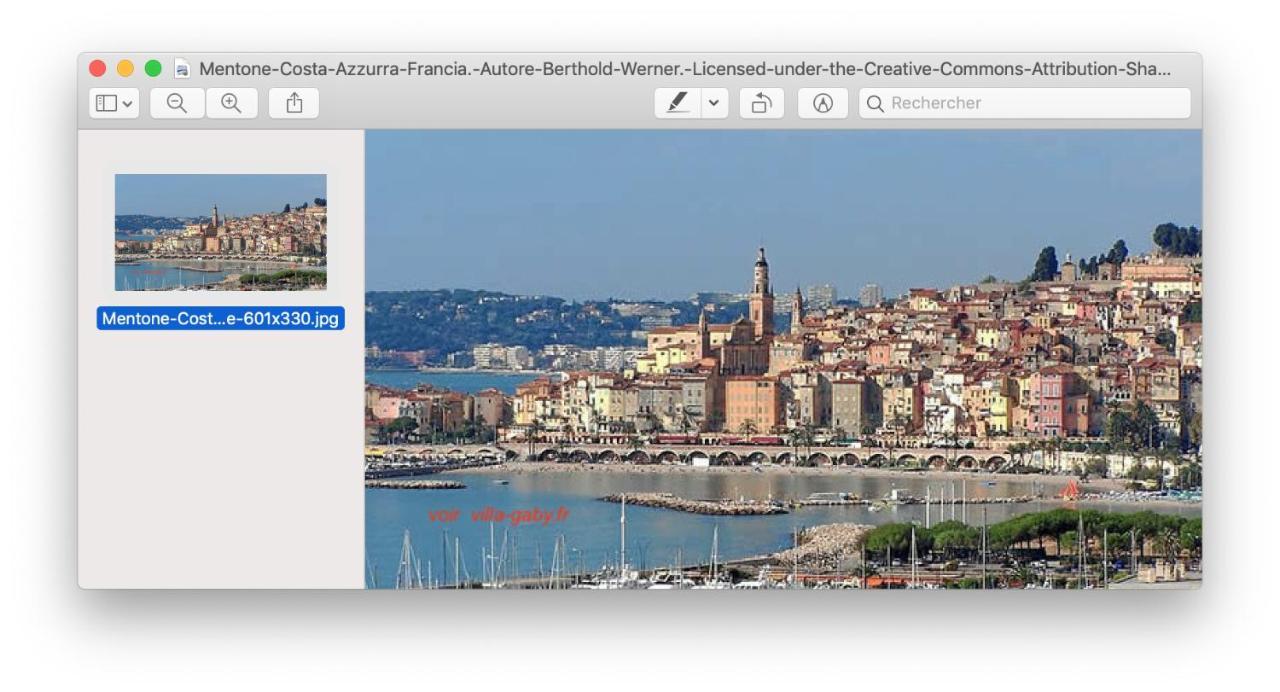Close the Preview window with red button
1280x692 pixels.
(x=98, y=69)
